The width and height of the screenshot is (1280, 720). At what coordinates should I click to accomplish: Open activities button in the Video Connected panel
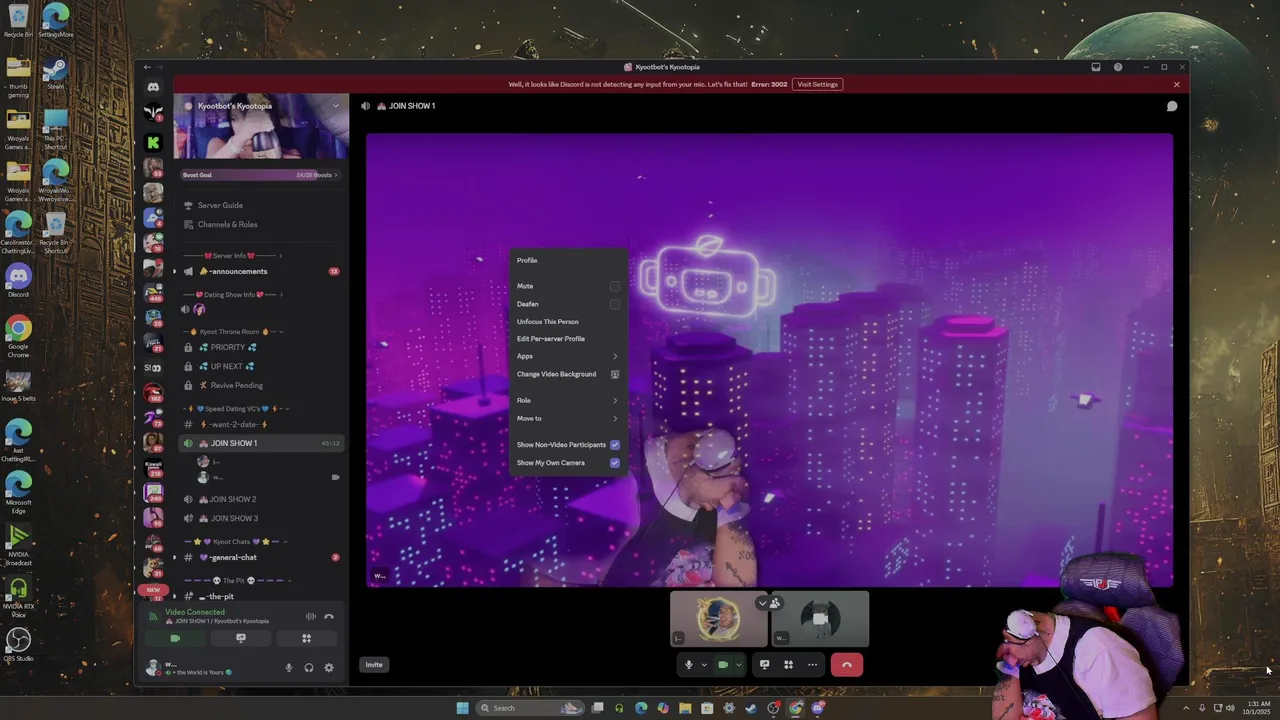click(x=306, y=638)
